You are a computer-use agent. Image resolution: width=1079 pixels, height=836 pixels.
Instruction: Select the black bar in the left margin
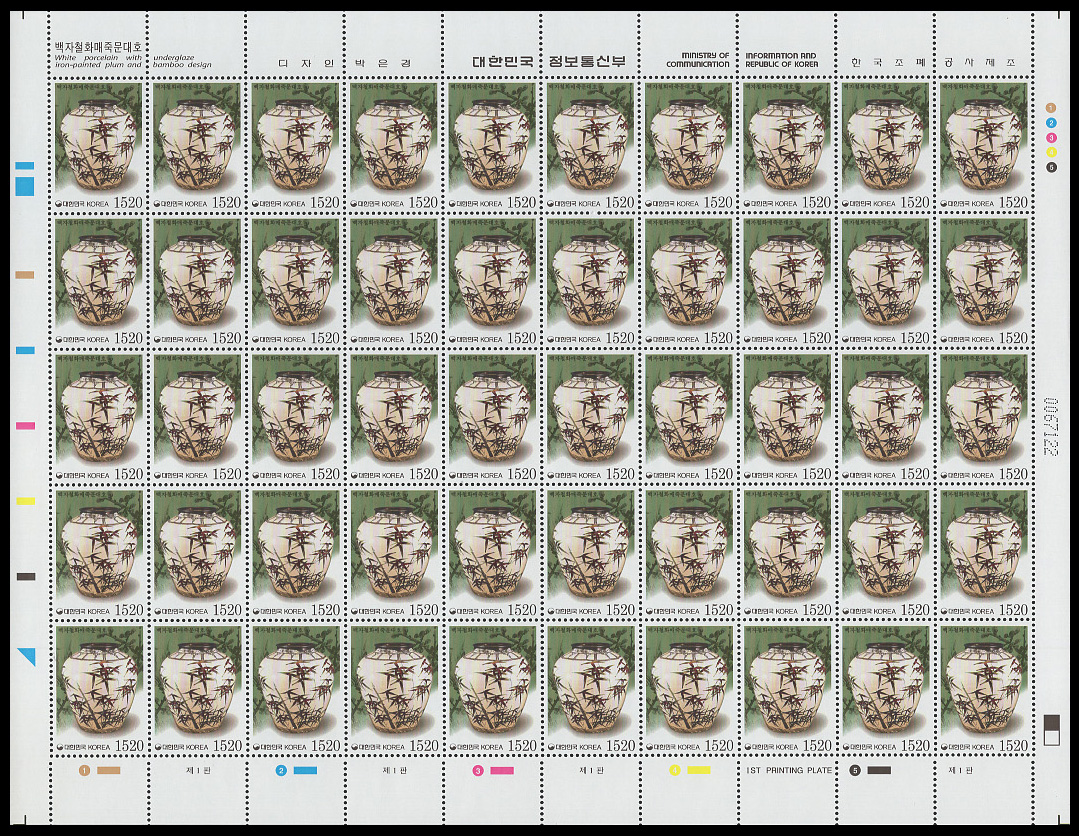point(25,577)
